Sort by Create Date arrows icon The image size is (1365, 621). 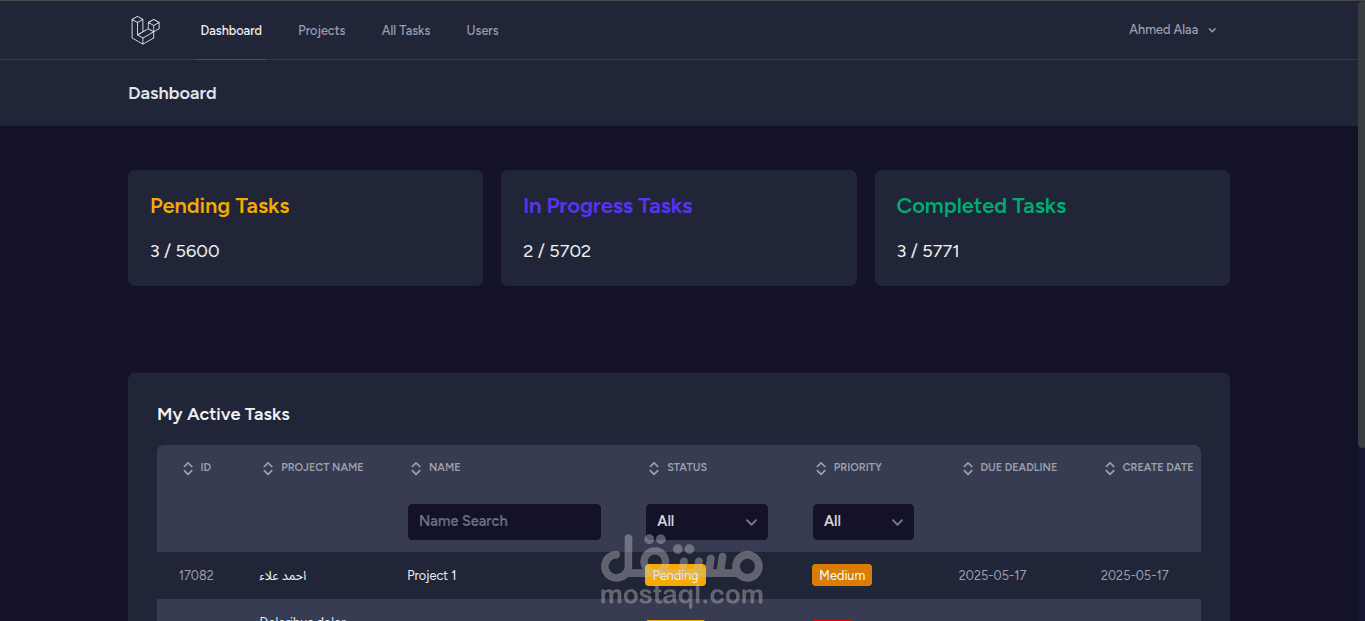pyautogui.click(x=1110, y=468)
